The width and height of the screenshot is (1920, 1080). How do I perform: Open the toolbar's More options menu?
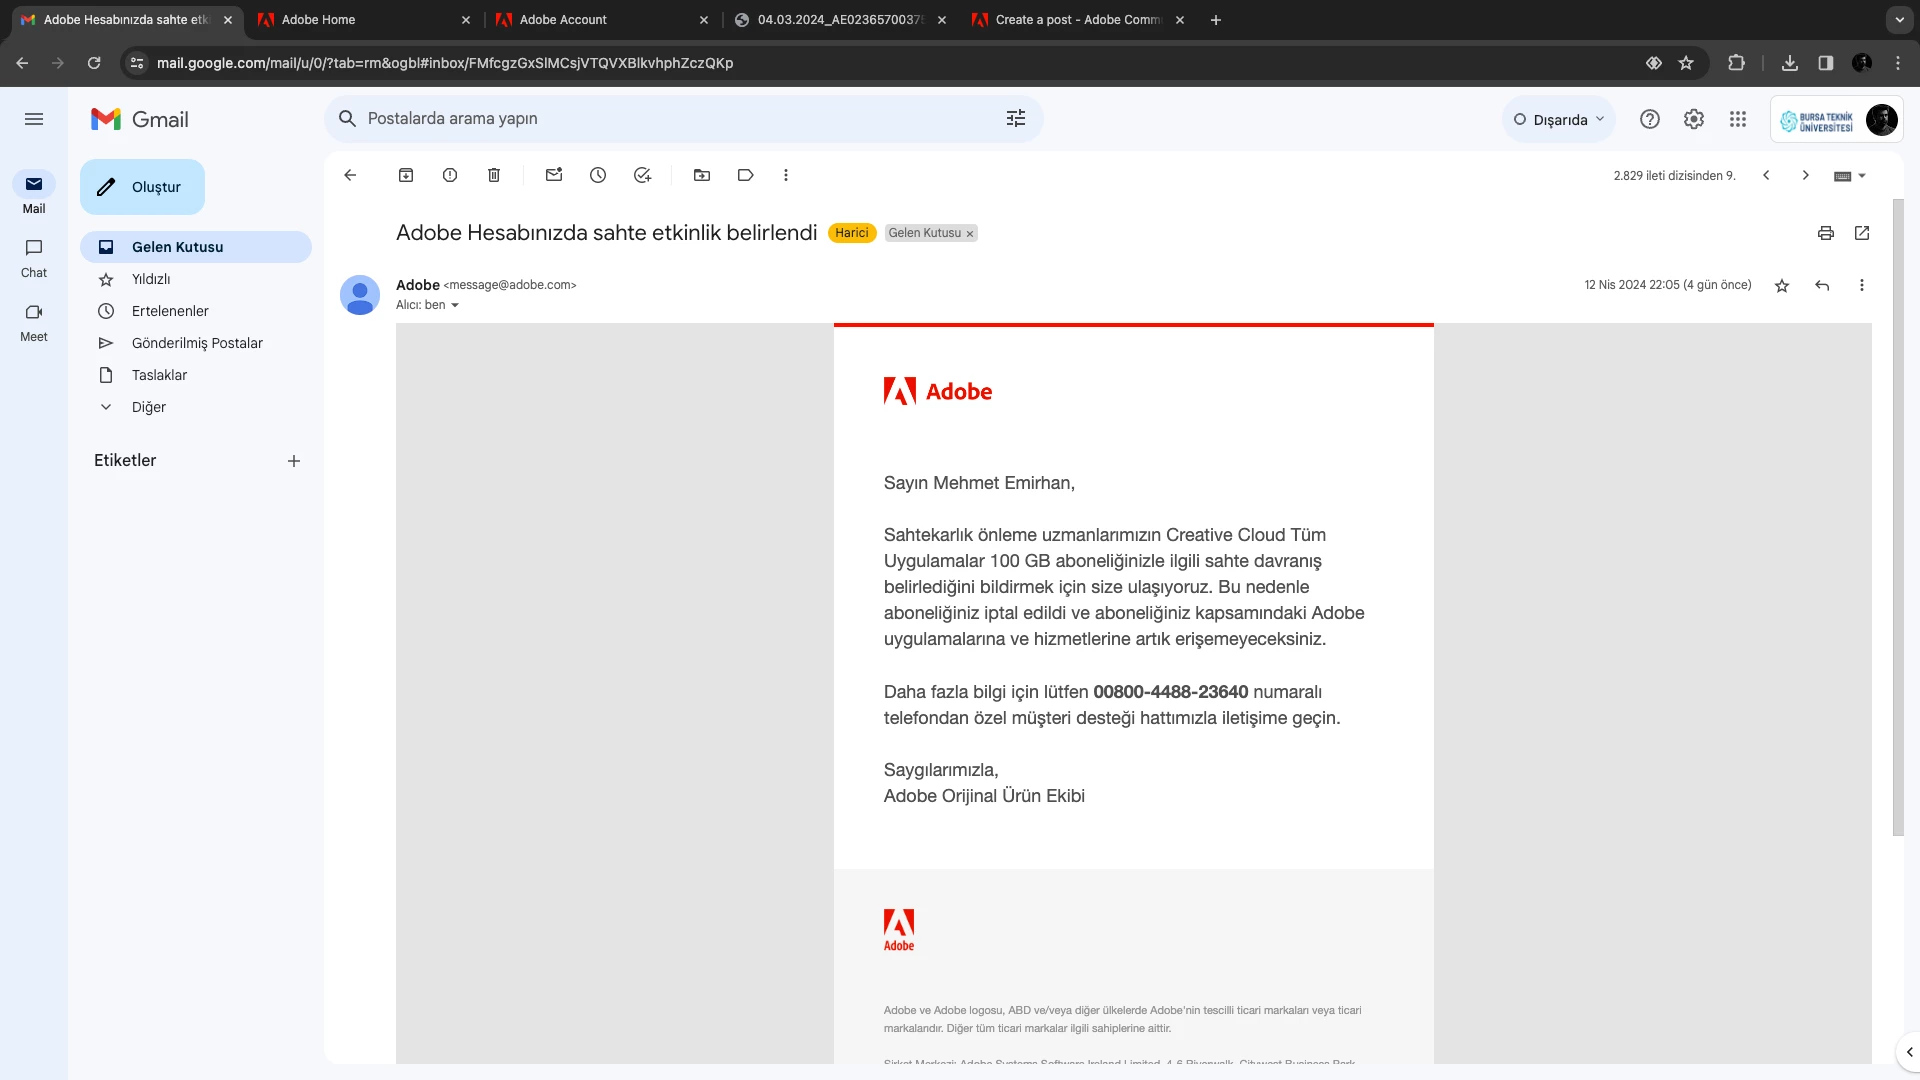coord(786,175)
